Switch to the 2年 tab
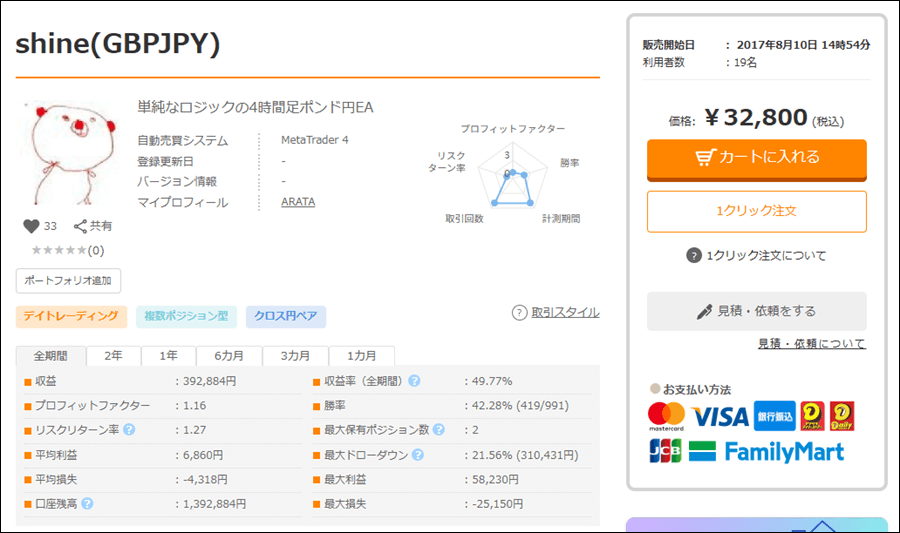Image resolution: width=900 pixels, height=533 pixels. click(114, 356)
